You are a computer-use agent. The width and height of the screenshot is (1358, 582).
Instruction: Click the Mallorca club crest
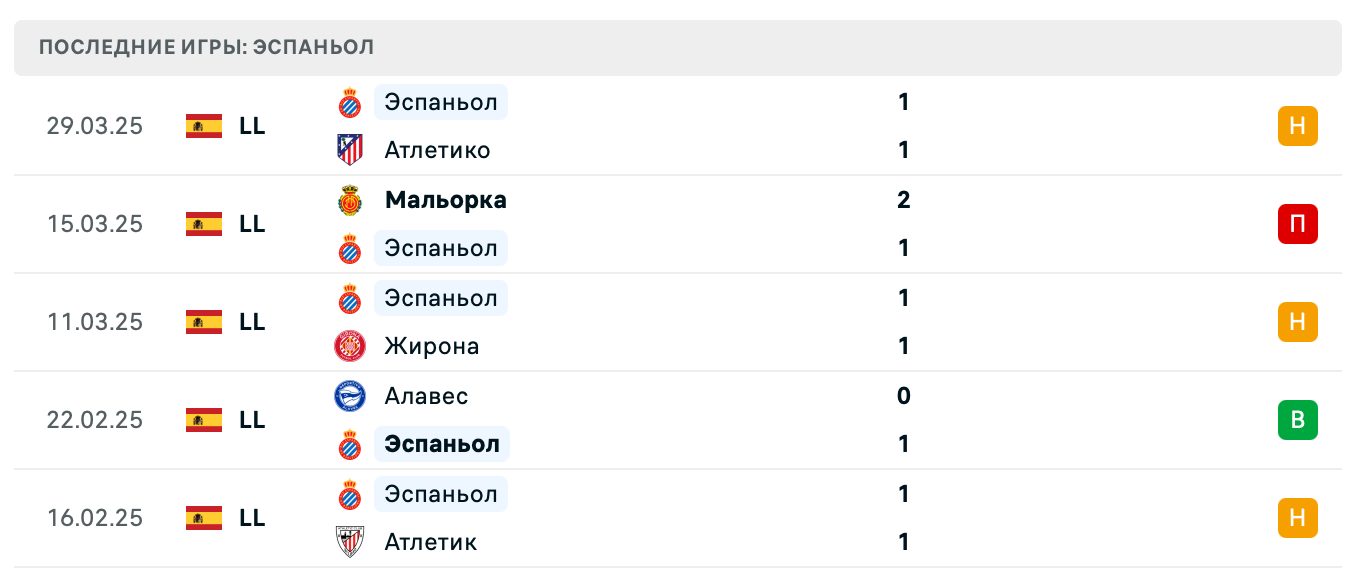[349, 200]
